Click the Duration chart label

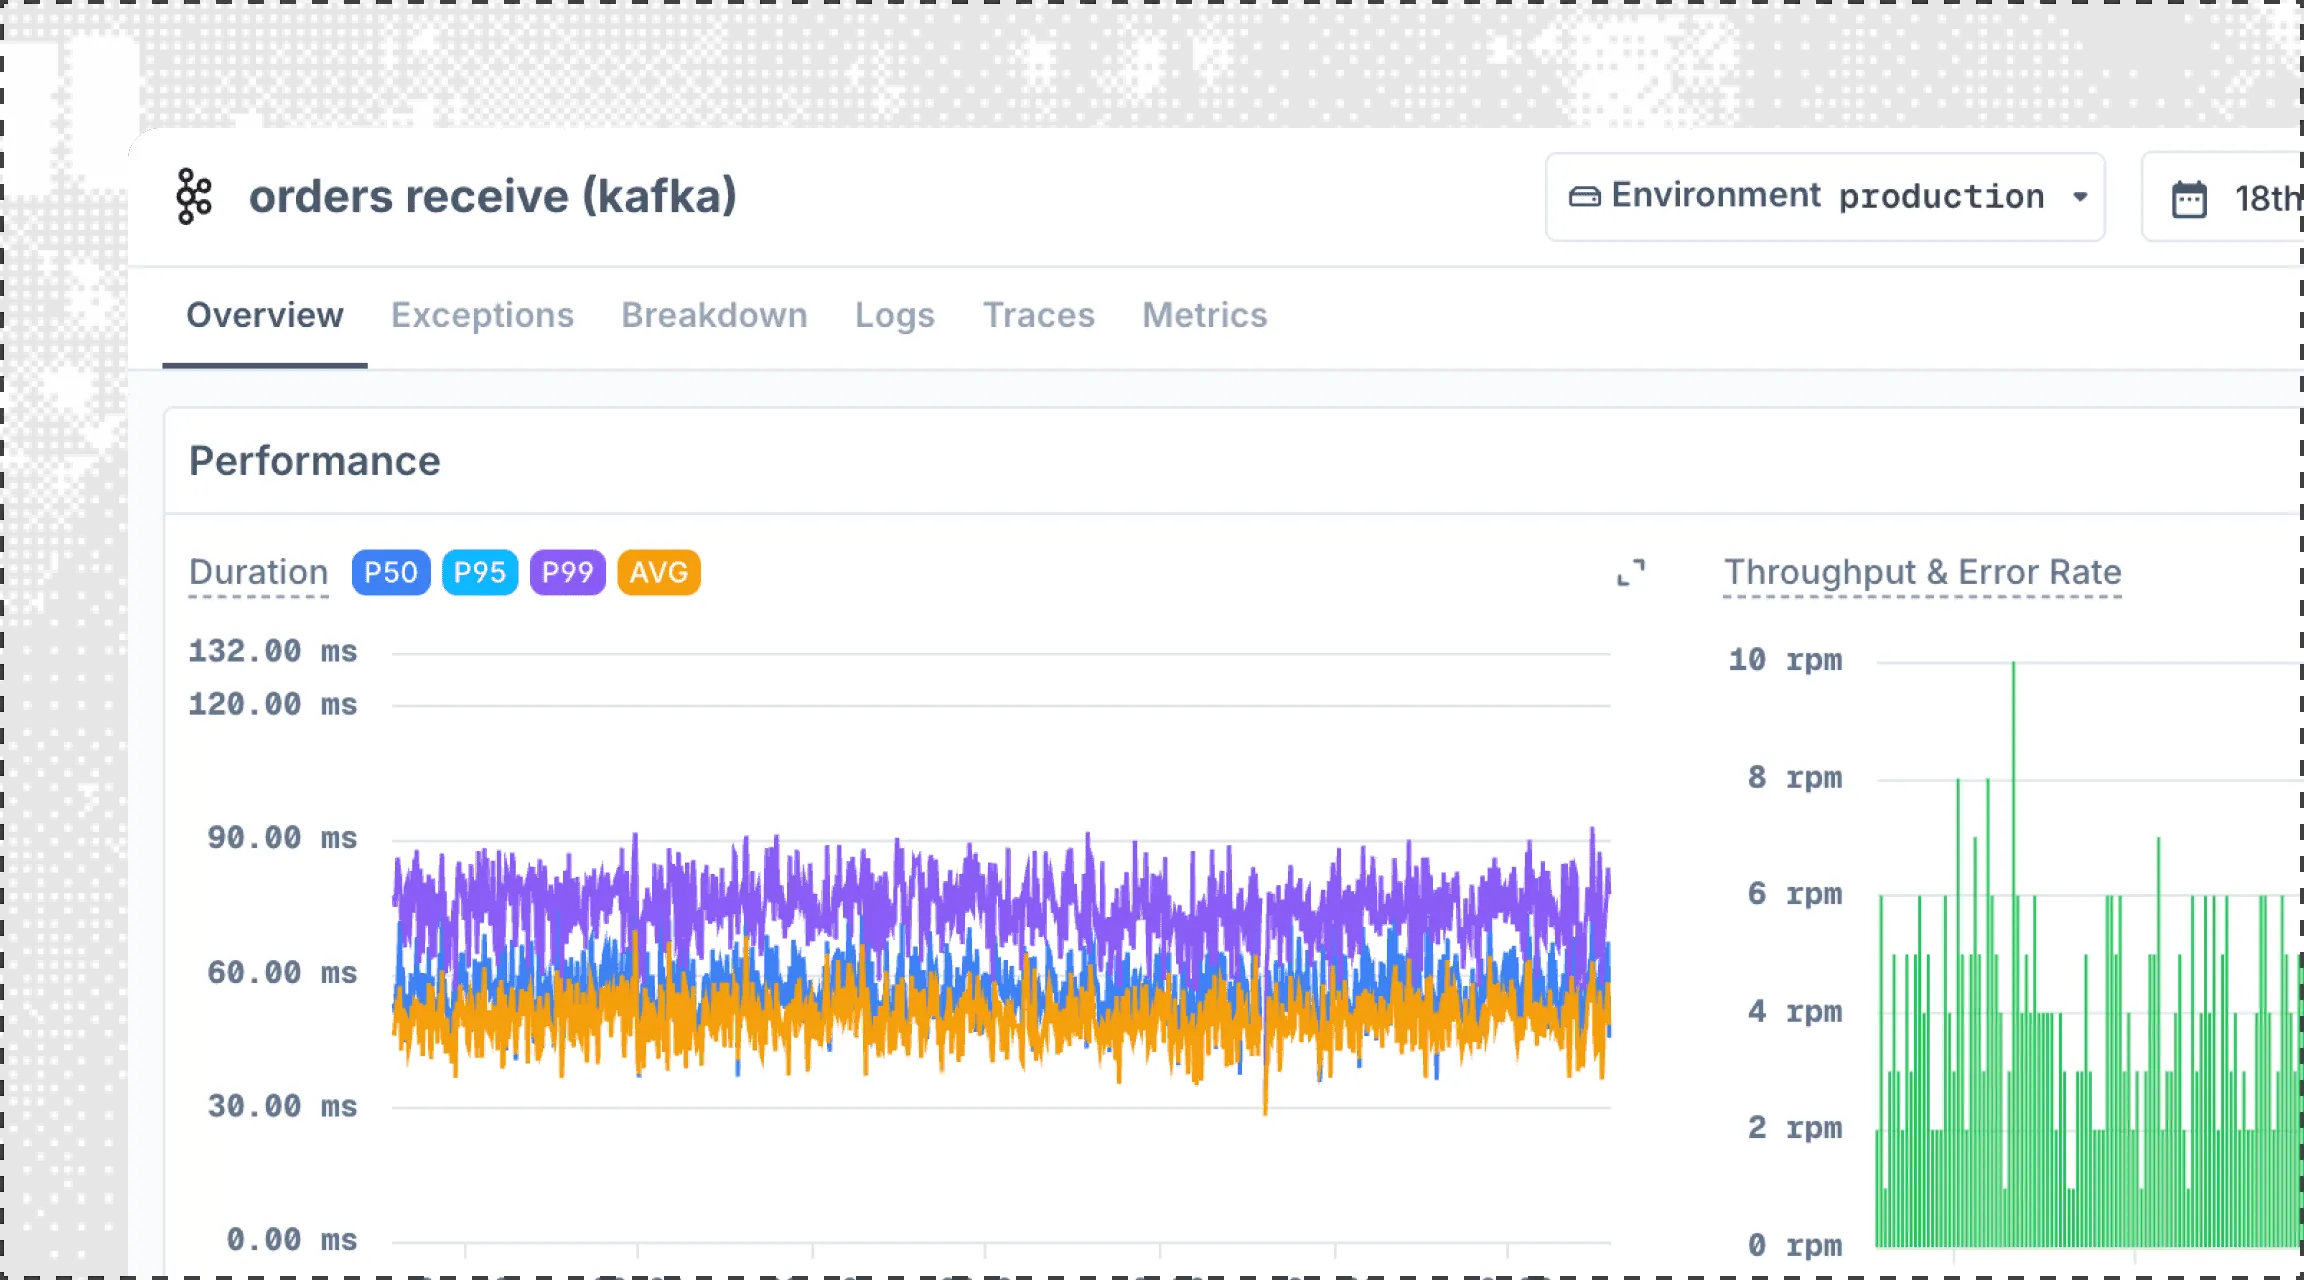(x=258, y=572)
